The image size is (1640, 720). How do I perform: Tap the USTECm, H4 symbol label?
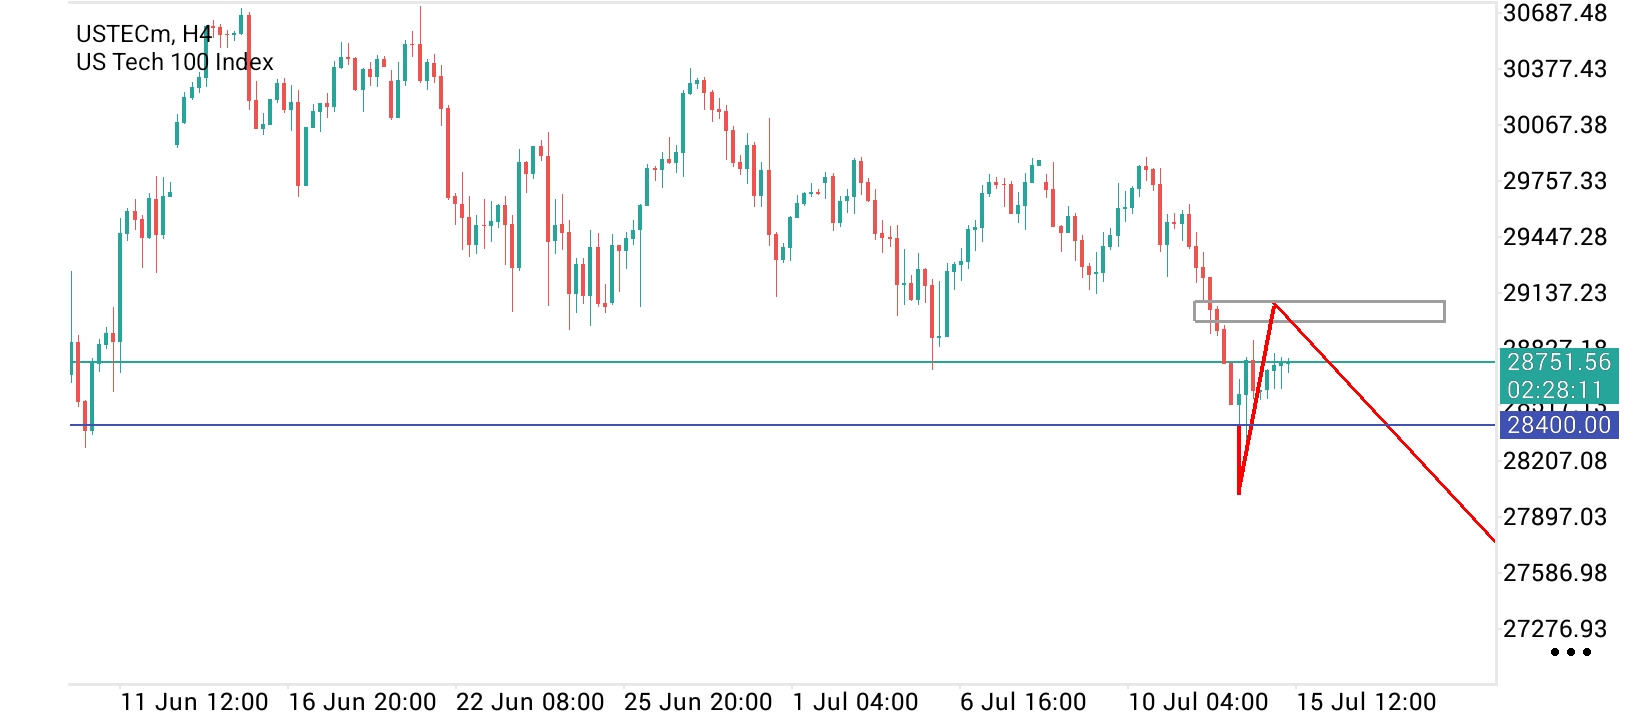pyautogui.click(x=144, y=34)
